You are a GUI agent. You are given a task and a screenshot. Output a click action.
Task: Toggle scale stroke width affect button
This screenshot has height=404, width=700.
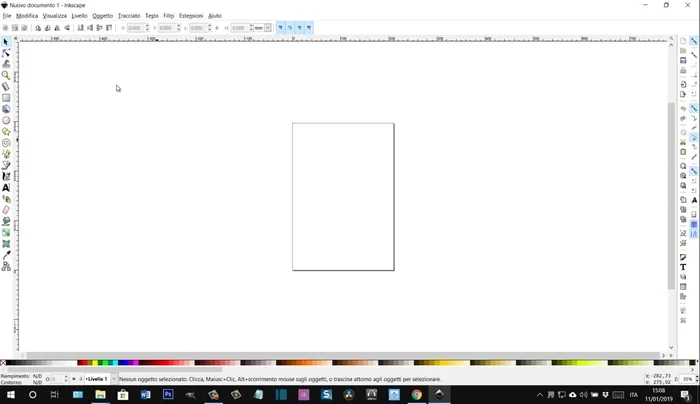click(280, 28)
